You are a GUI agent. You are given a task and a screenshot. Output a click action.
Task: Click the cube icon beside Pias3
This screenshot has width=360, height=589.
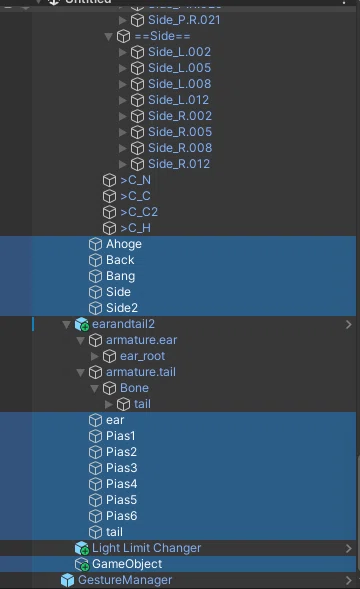pyautogui.click(x=95, y=468)
